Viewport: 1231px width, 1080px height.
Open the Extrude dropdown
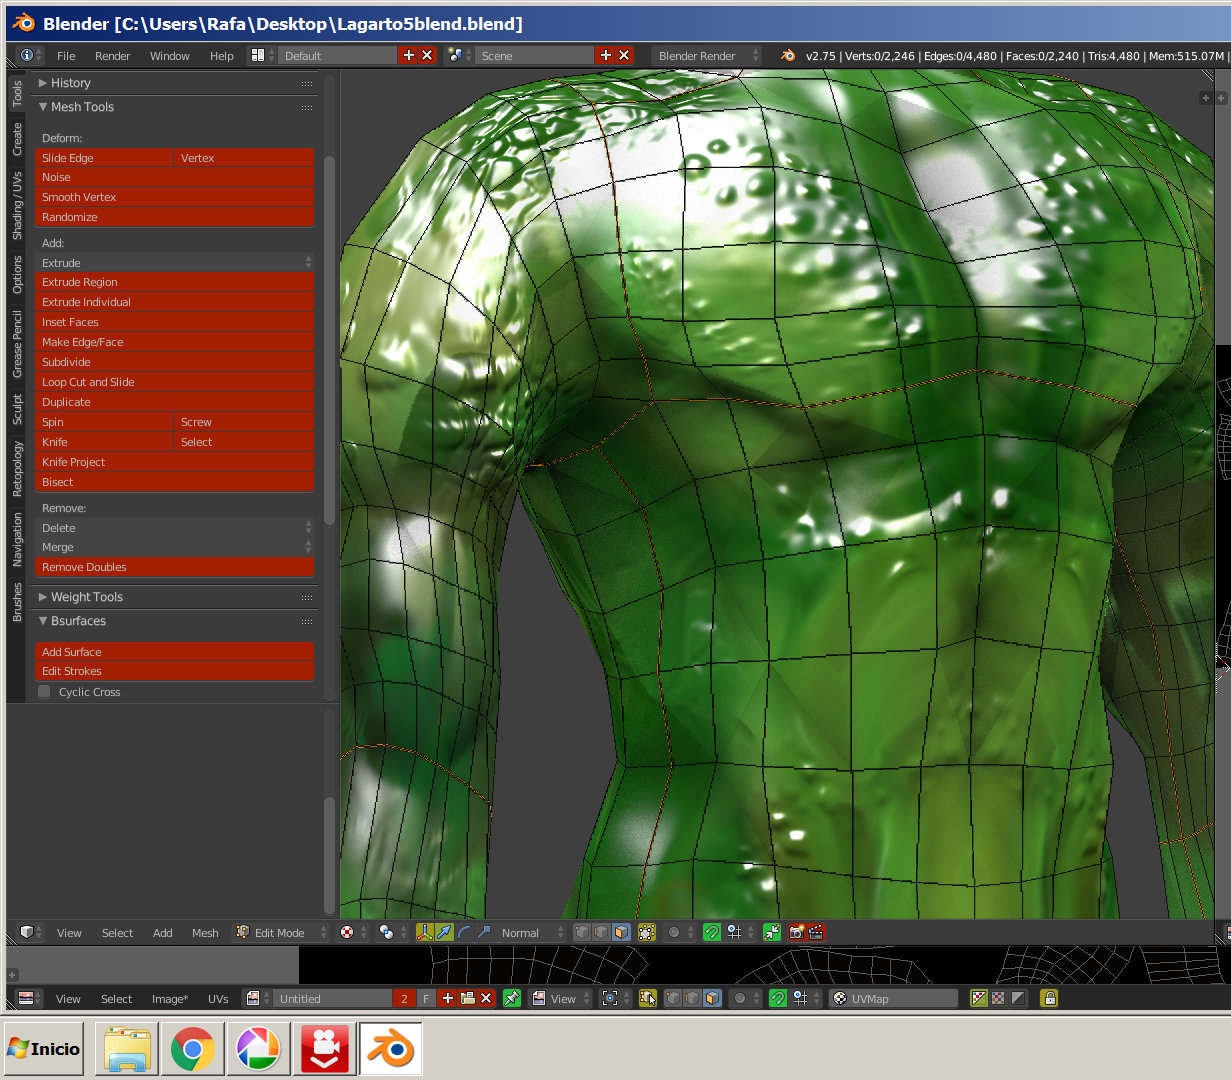175,263
